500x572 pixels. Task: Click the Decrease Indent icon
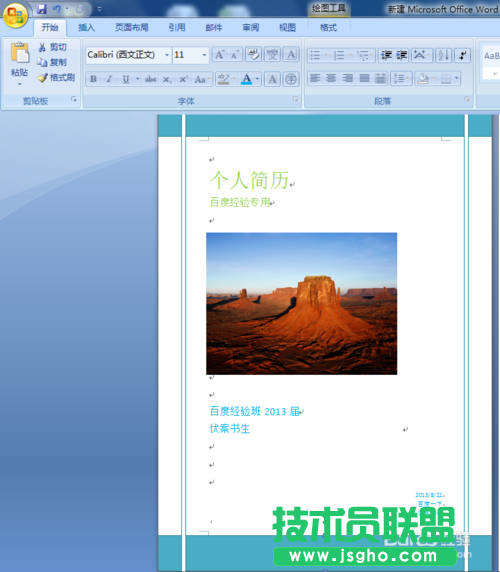click(x=386, y=55)
